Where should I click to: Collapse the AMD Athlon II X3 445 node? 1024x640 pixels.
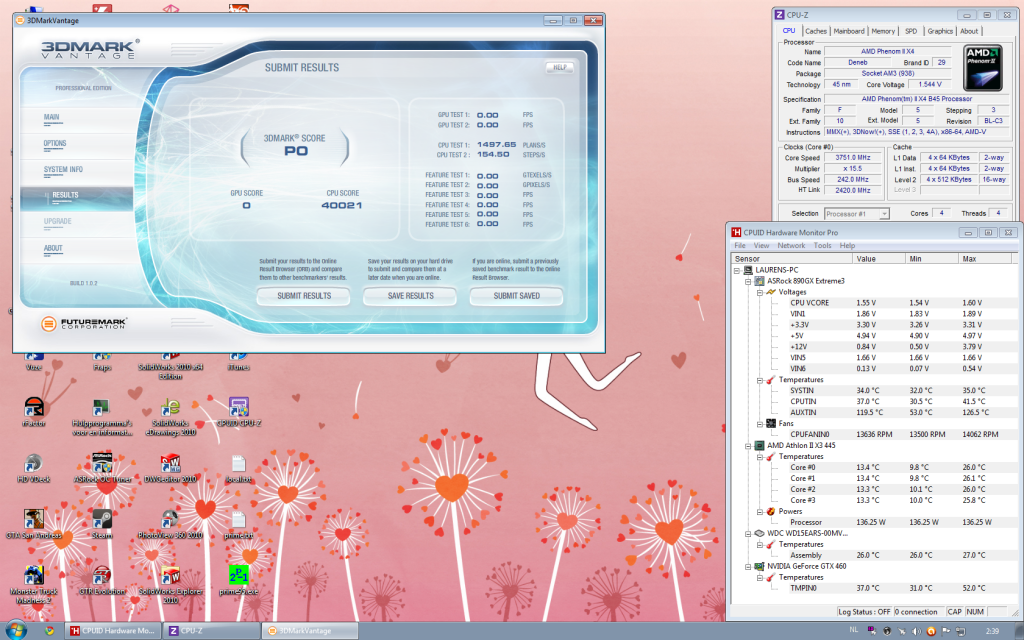tap(748, 445)
